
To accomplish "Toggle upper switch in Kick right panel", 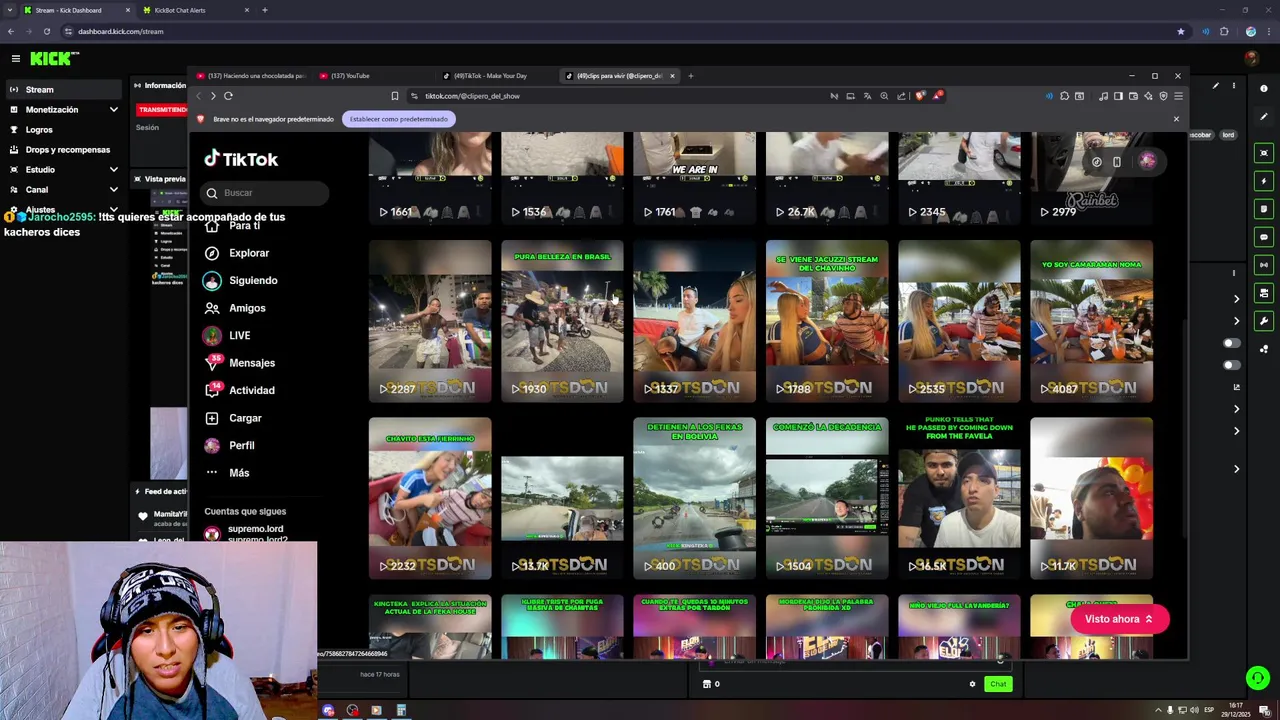I will pyautogui.click(x=1231, y=343).
